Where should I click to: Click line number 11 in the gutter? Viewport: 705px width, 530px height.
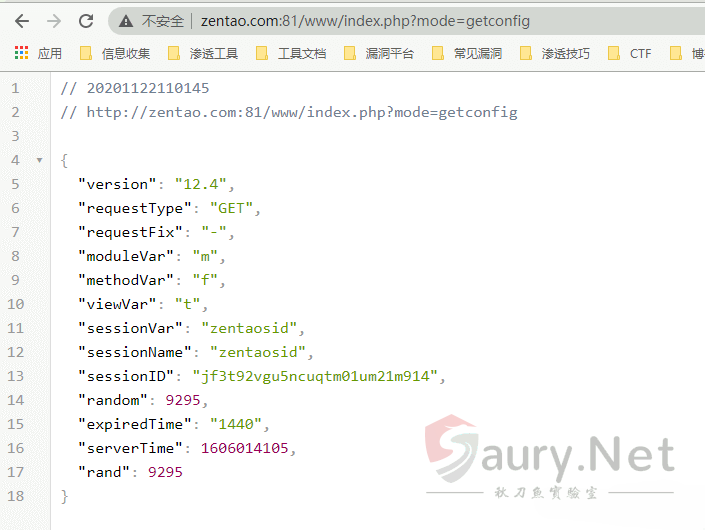(15, 328)
